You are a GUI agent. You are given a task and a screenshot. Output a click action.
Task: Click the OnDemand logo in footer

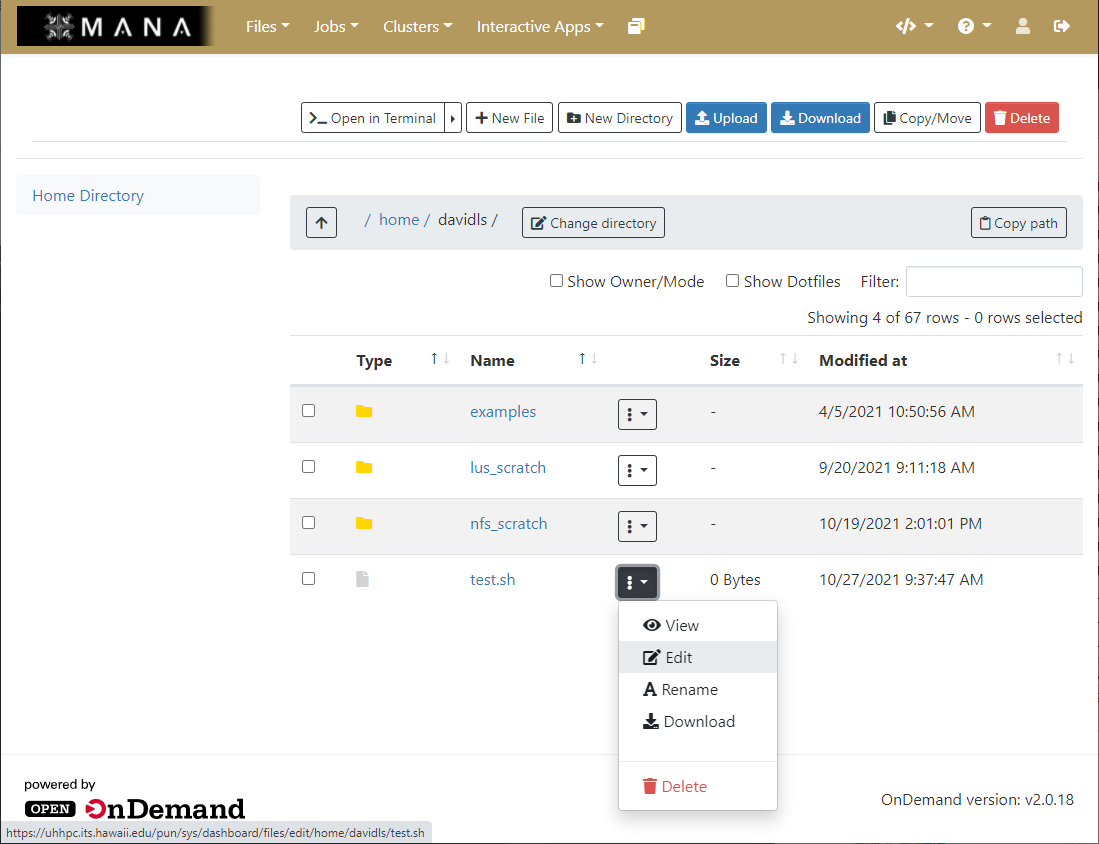pyautogui.click(x=135, y=809)
